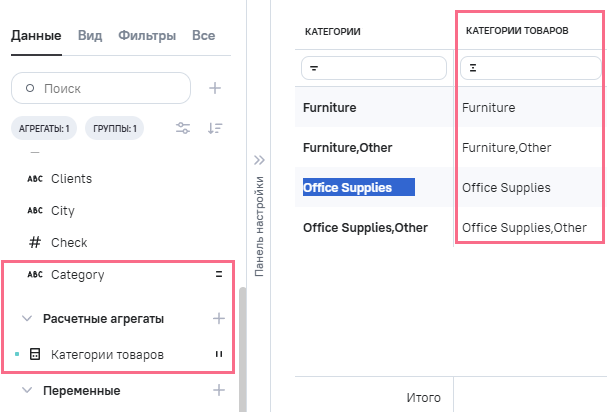
Task: Click the calculator icon beside Категории товаров
Action: (x=35, y=354)
